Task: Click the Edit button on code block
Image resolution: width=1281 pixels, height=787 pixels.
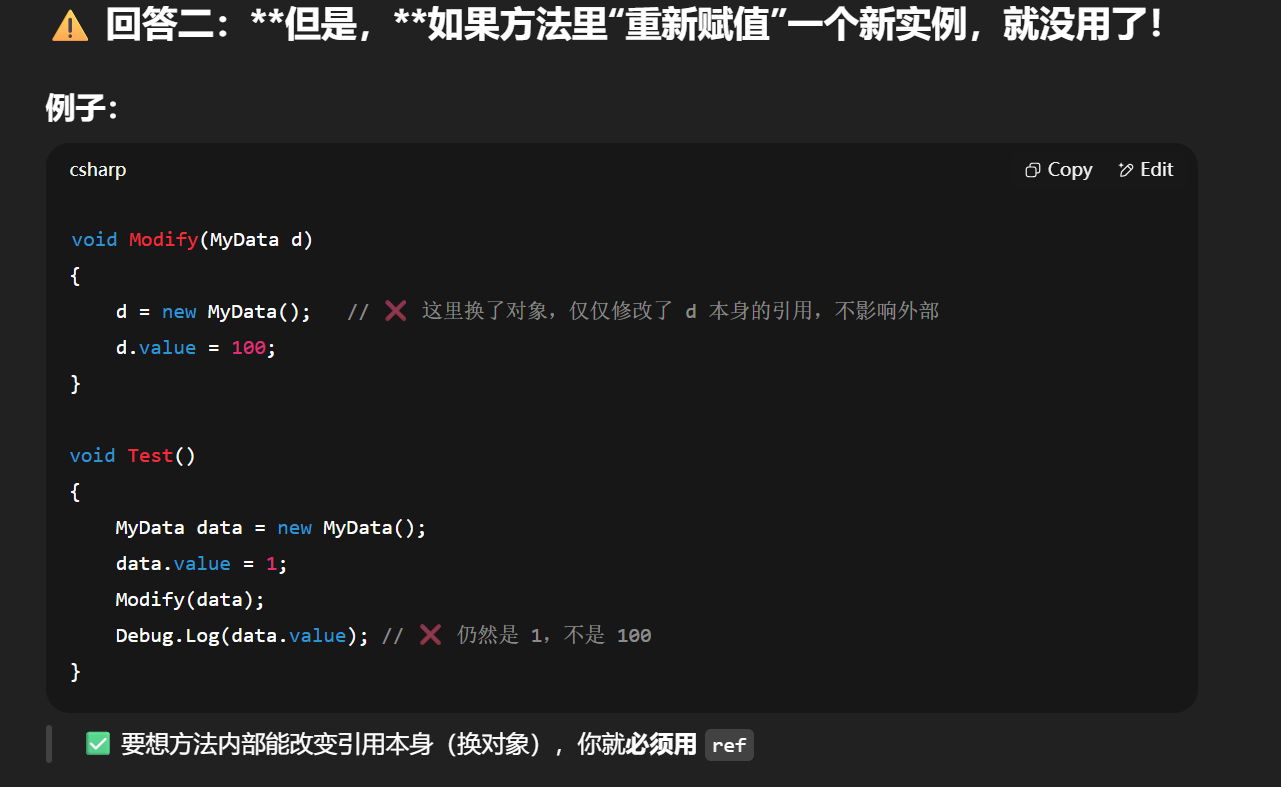Action: click(x=1146, y=170)
